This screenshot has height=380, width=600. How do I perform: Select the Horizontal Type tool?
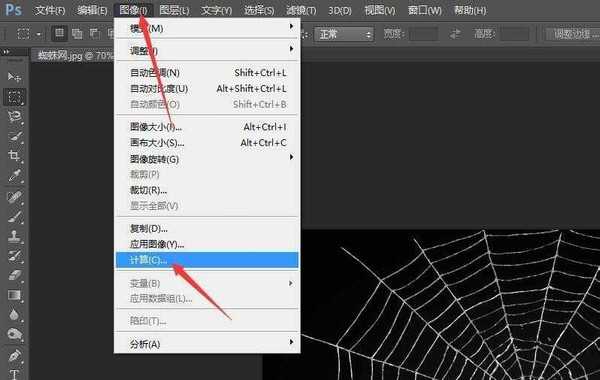(x=15, y=374)
